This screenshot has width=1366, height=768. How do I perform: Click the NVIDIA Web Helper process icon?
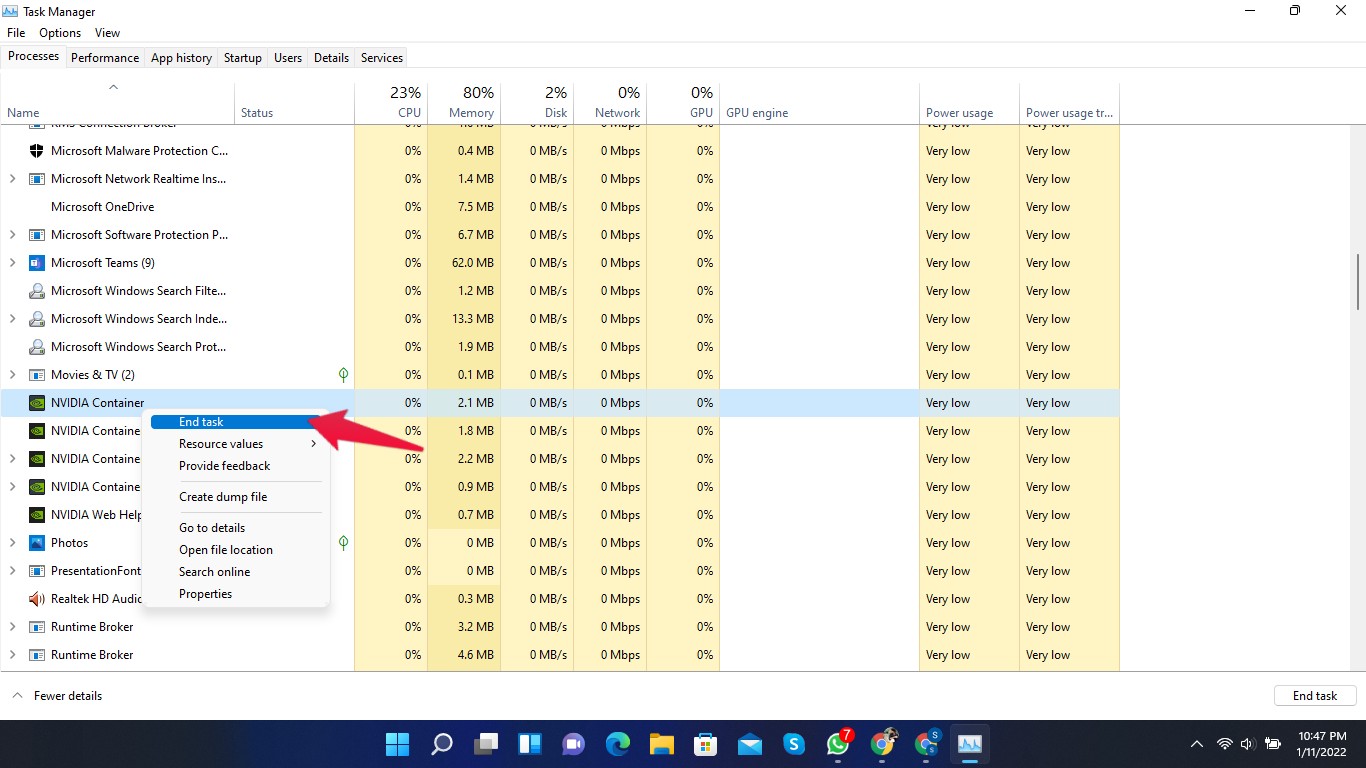[37, 515]
